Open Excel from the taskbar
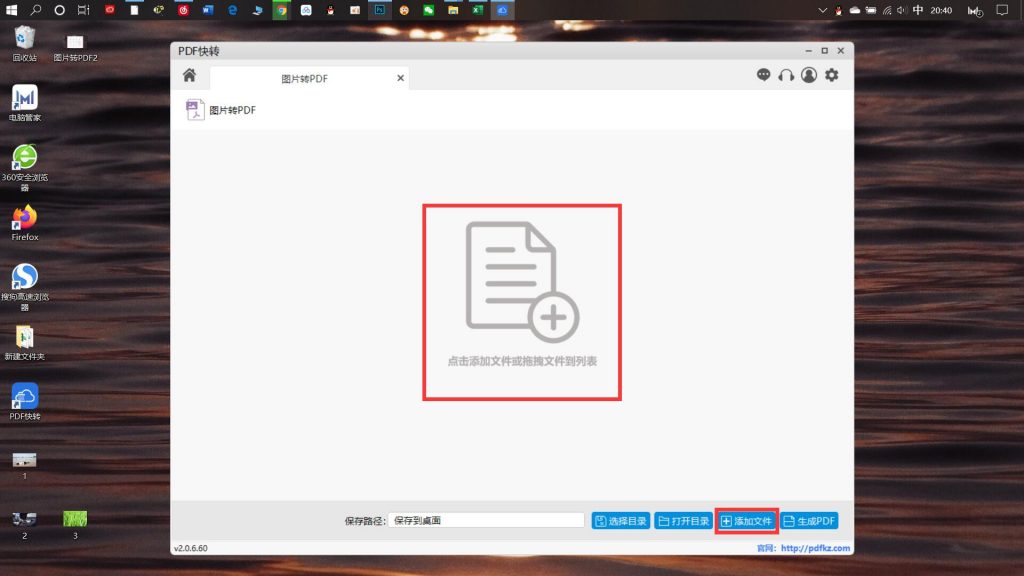 click(478, 10)
